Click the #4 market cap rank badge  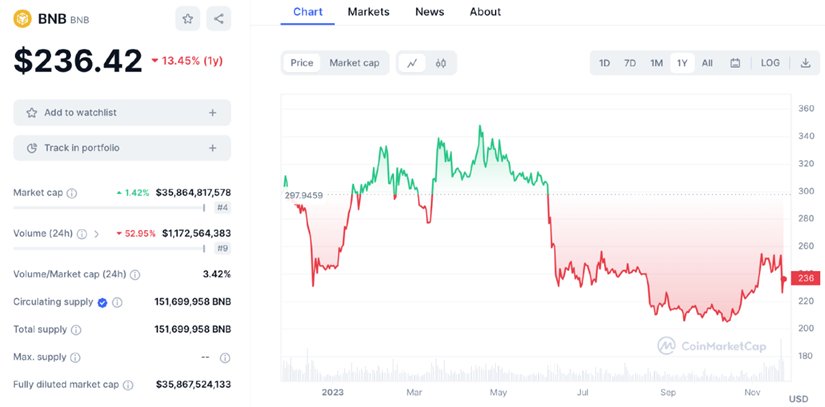point(223,208)
